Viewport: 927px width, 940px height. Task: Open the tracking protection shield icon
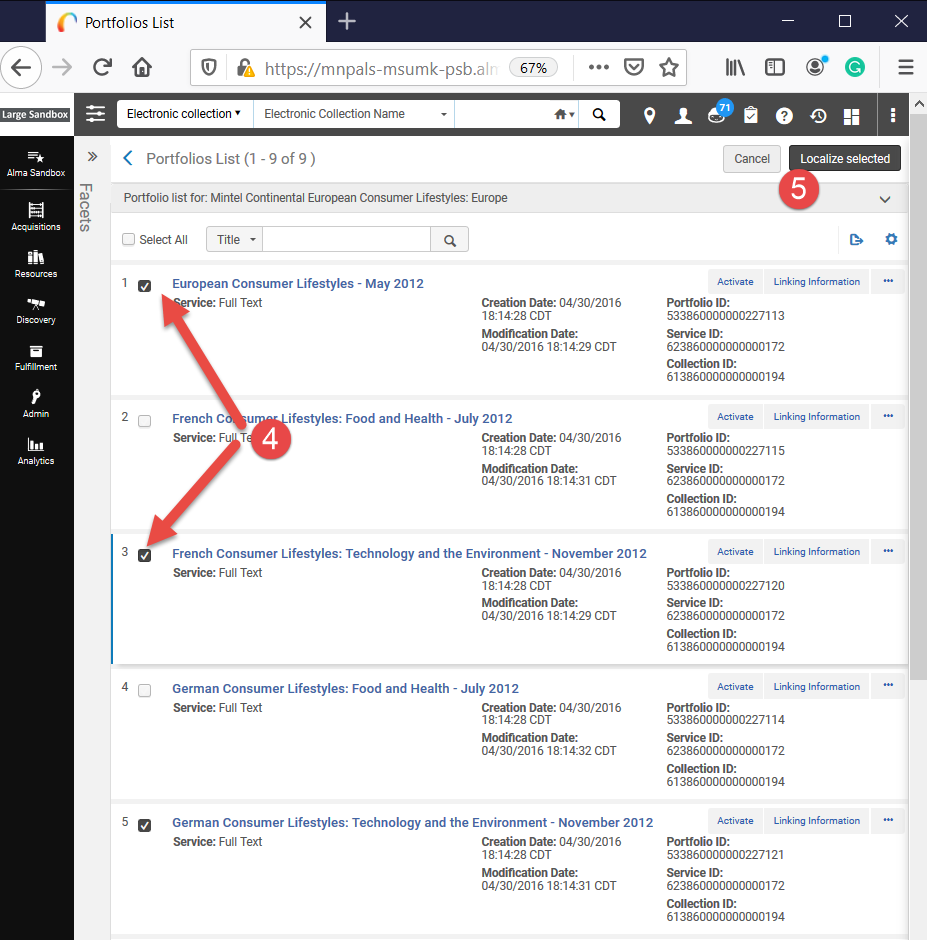(x=209, y=67)
